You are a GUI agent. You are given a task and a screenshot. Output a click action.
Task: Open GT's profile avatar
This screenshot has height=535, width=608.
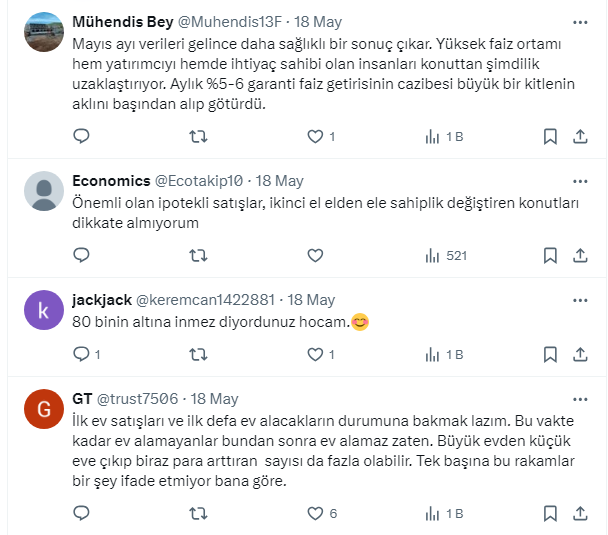tap(43, 410)
